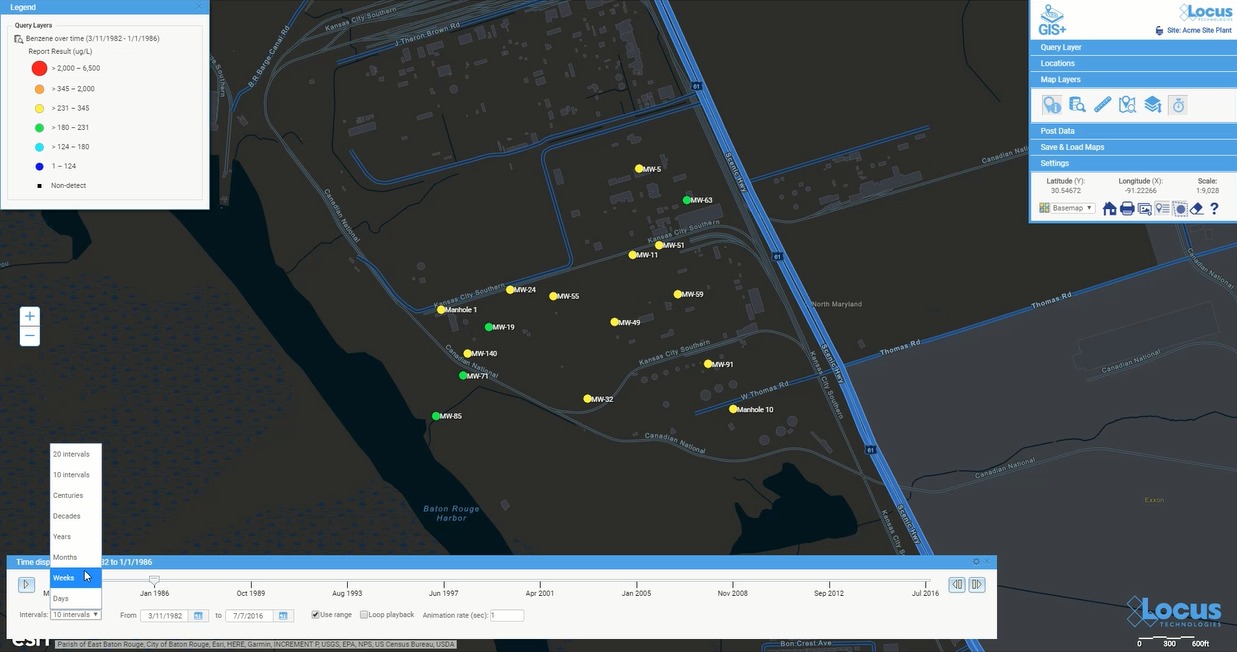Screen dimensions: 1237x652
Task: Select Centuries interval option
Action: coord(76,495)
